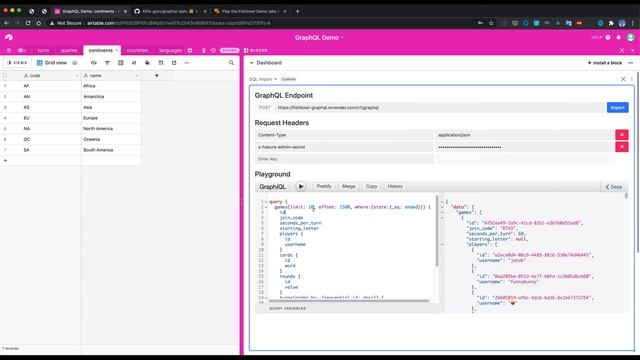Image resolution: width=640 pixels, height=360 pixels.
Task: Collapse the Dashboard dropdown arrow
Action: [x=251, y=63]
